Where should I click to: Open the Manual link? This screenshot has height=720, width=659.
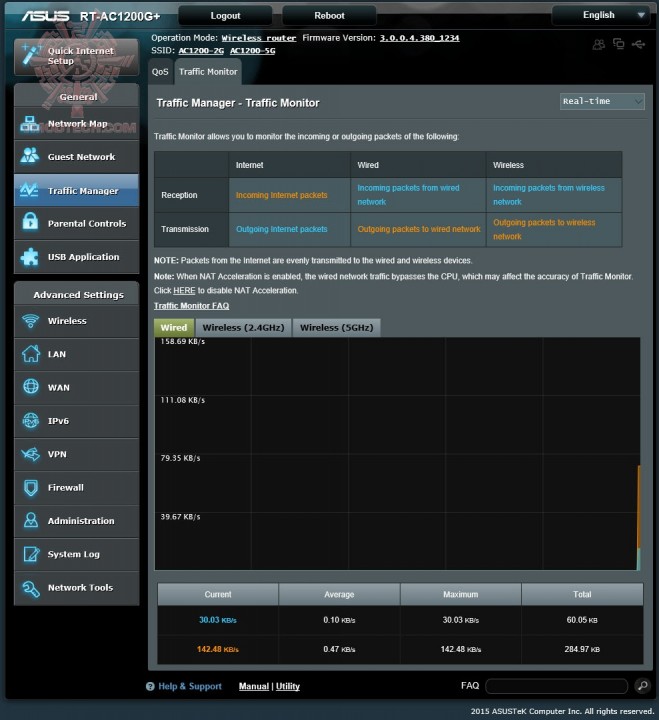(253, 686)
